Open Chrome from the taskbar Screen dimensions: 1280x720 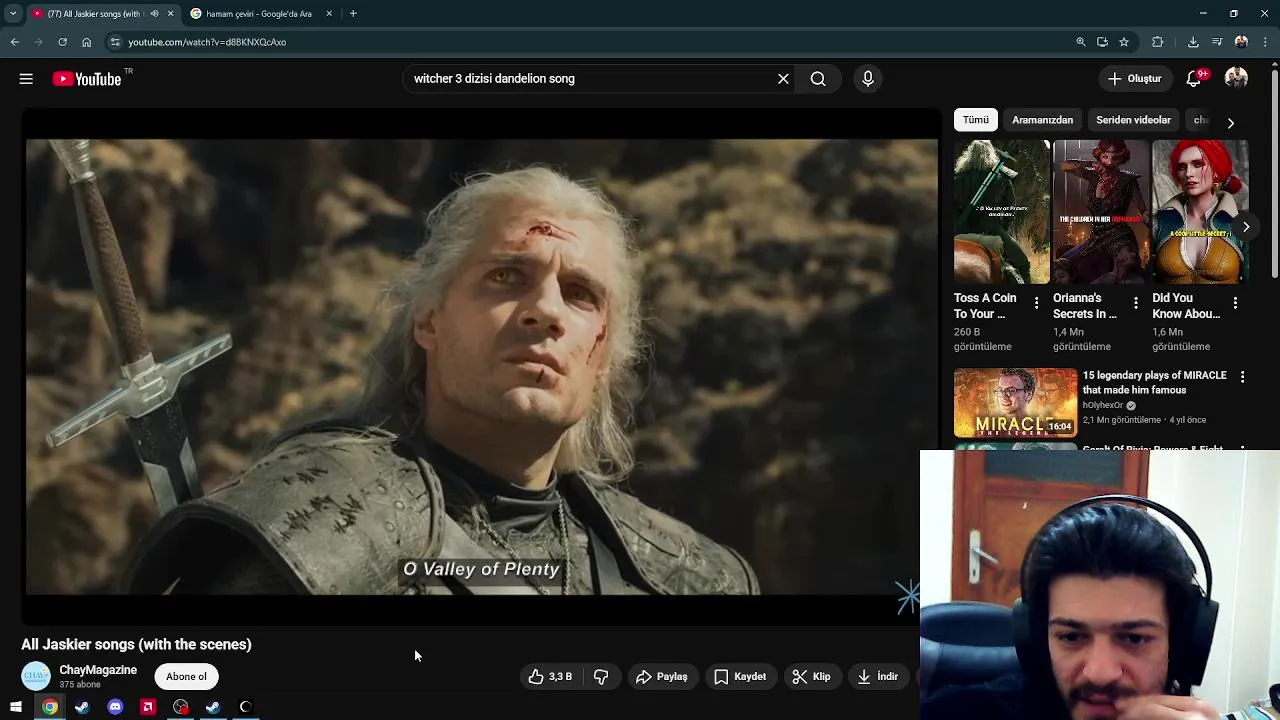(x=49, y=707)
